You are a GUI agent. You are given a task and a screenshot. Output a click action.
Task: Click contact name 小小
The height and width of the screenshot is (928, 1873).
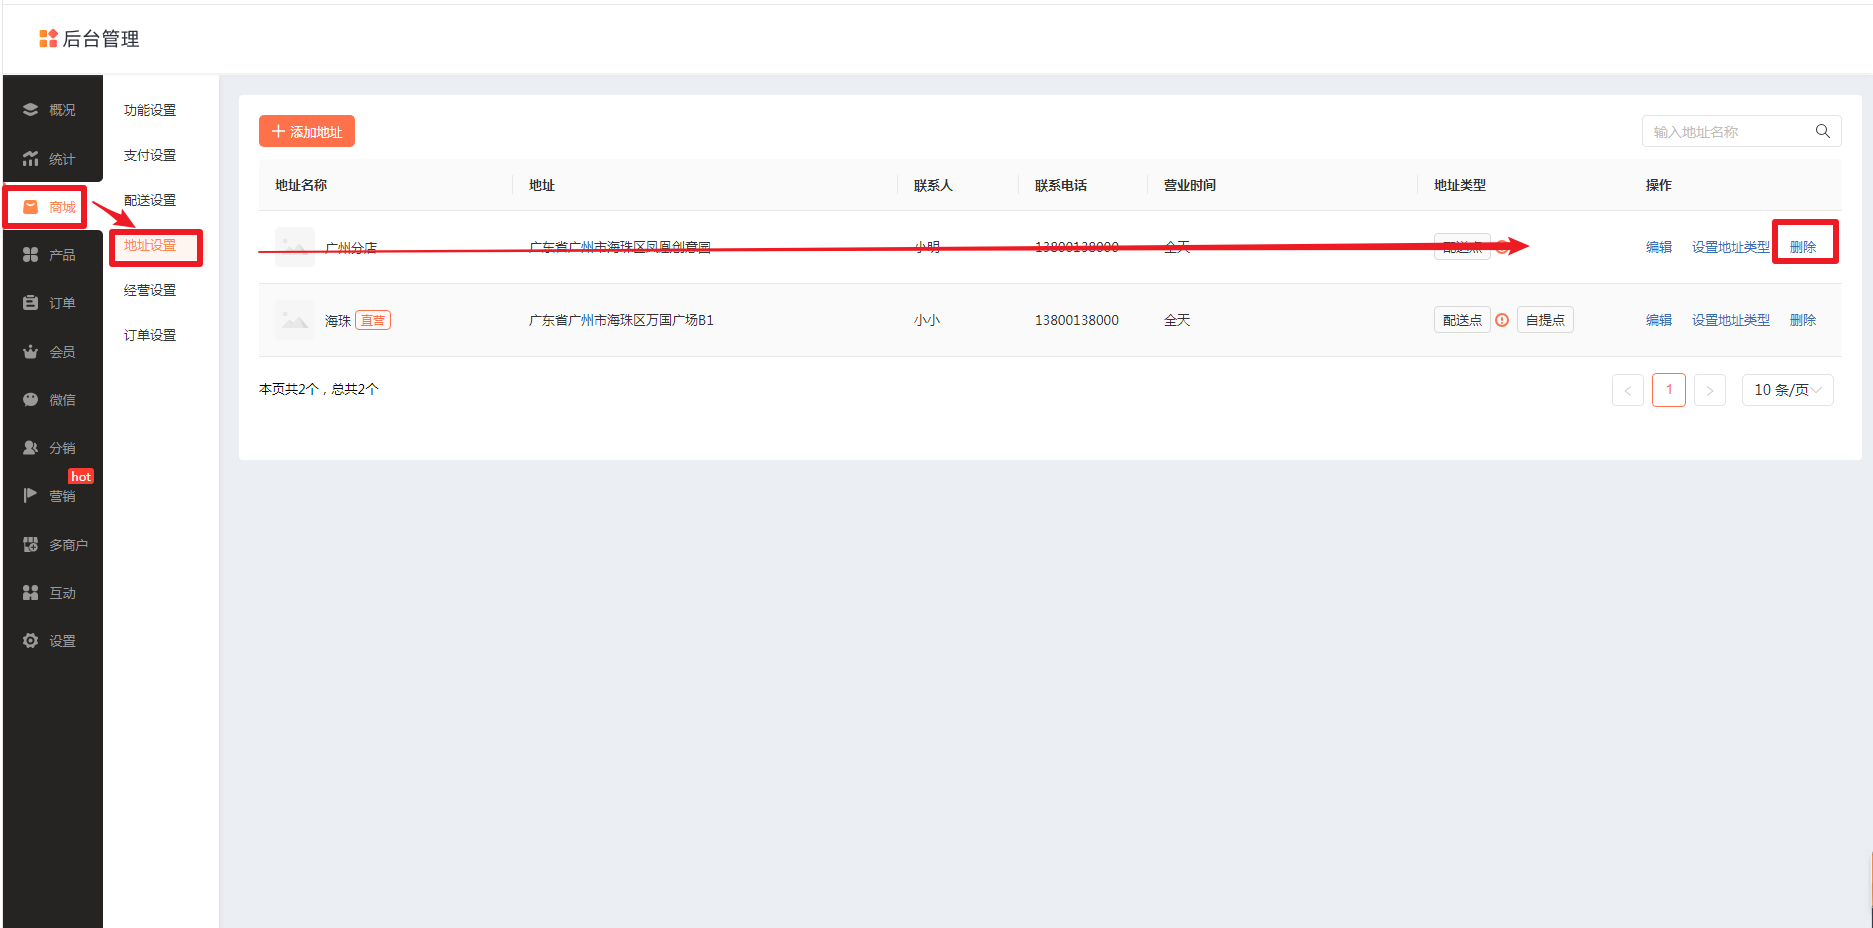(x=927, y=320)
